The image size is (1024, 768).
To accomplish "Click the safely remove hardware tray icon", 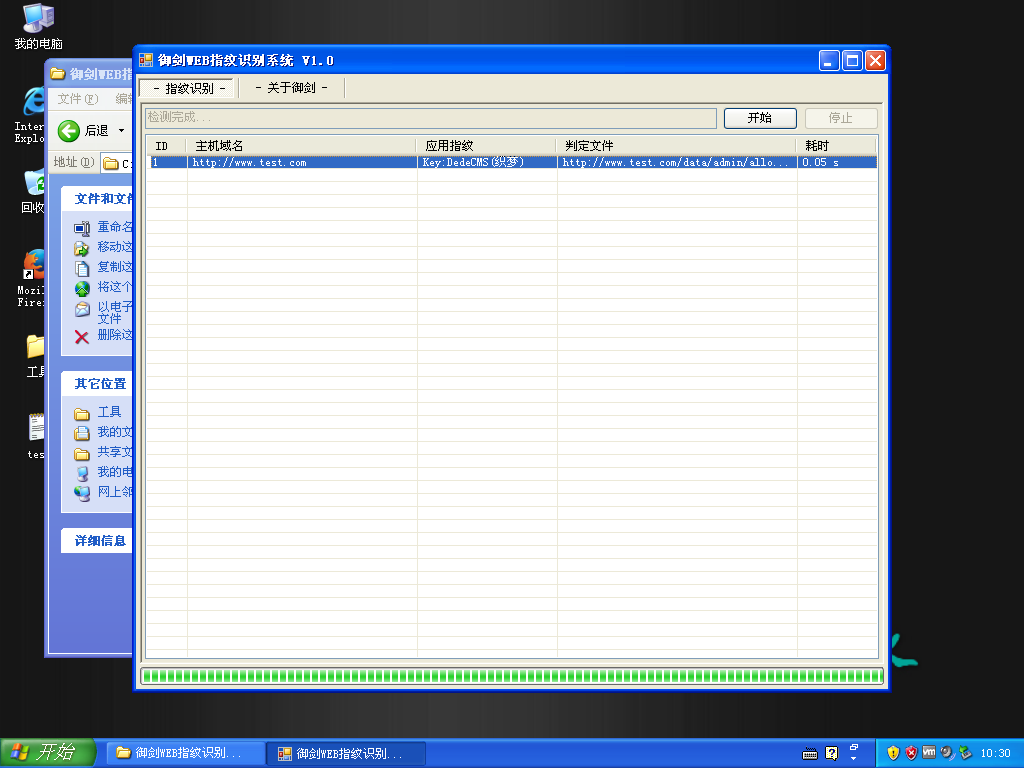I will point(965,753).
